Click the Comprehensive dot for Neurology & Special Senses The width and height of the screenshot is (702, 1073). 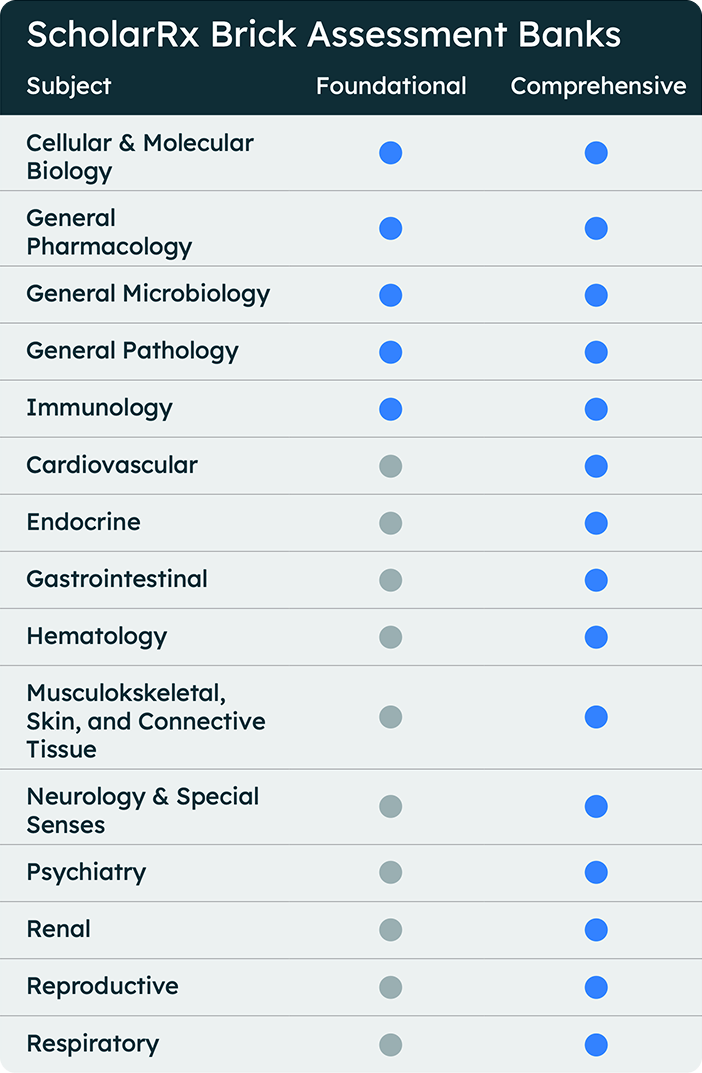tap(596, 806)
